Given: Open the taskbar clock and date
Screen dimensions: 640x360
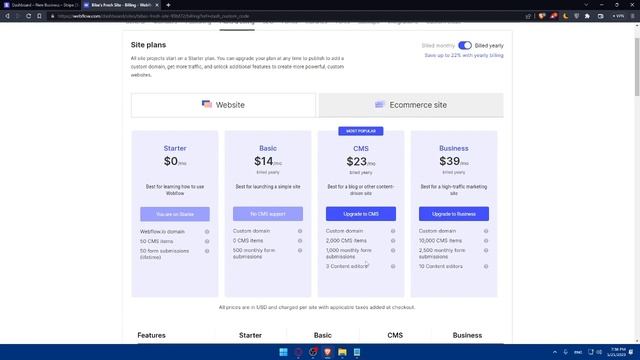Looking at the screenshot, I should coord(616,352).
